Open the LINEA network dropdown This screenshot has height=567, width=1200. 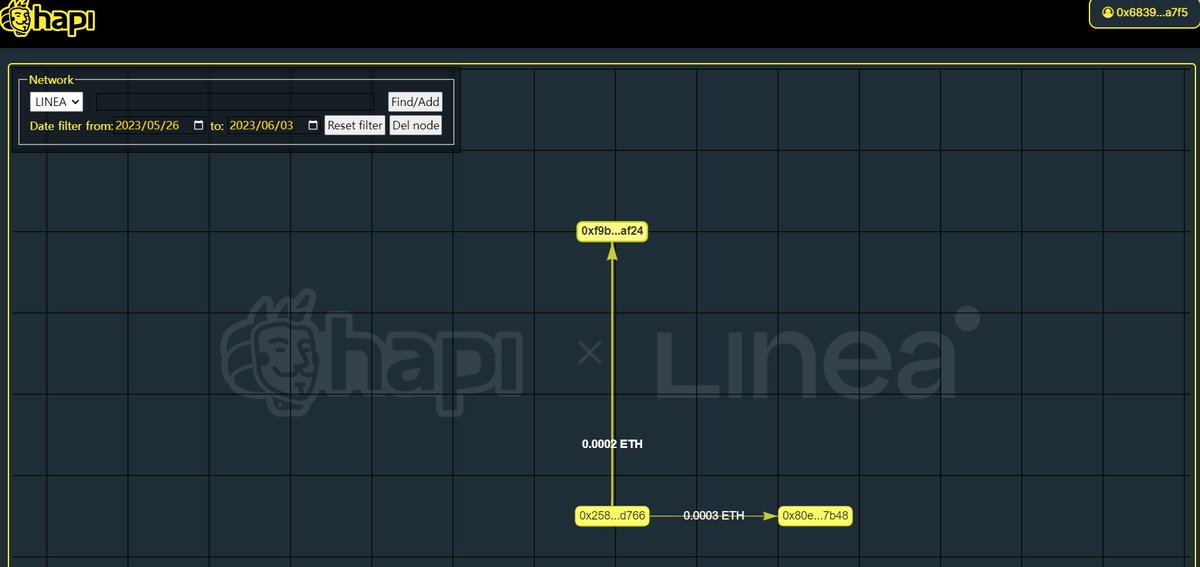pyautogui.click(x=57, y=102)
